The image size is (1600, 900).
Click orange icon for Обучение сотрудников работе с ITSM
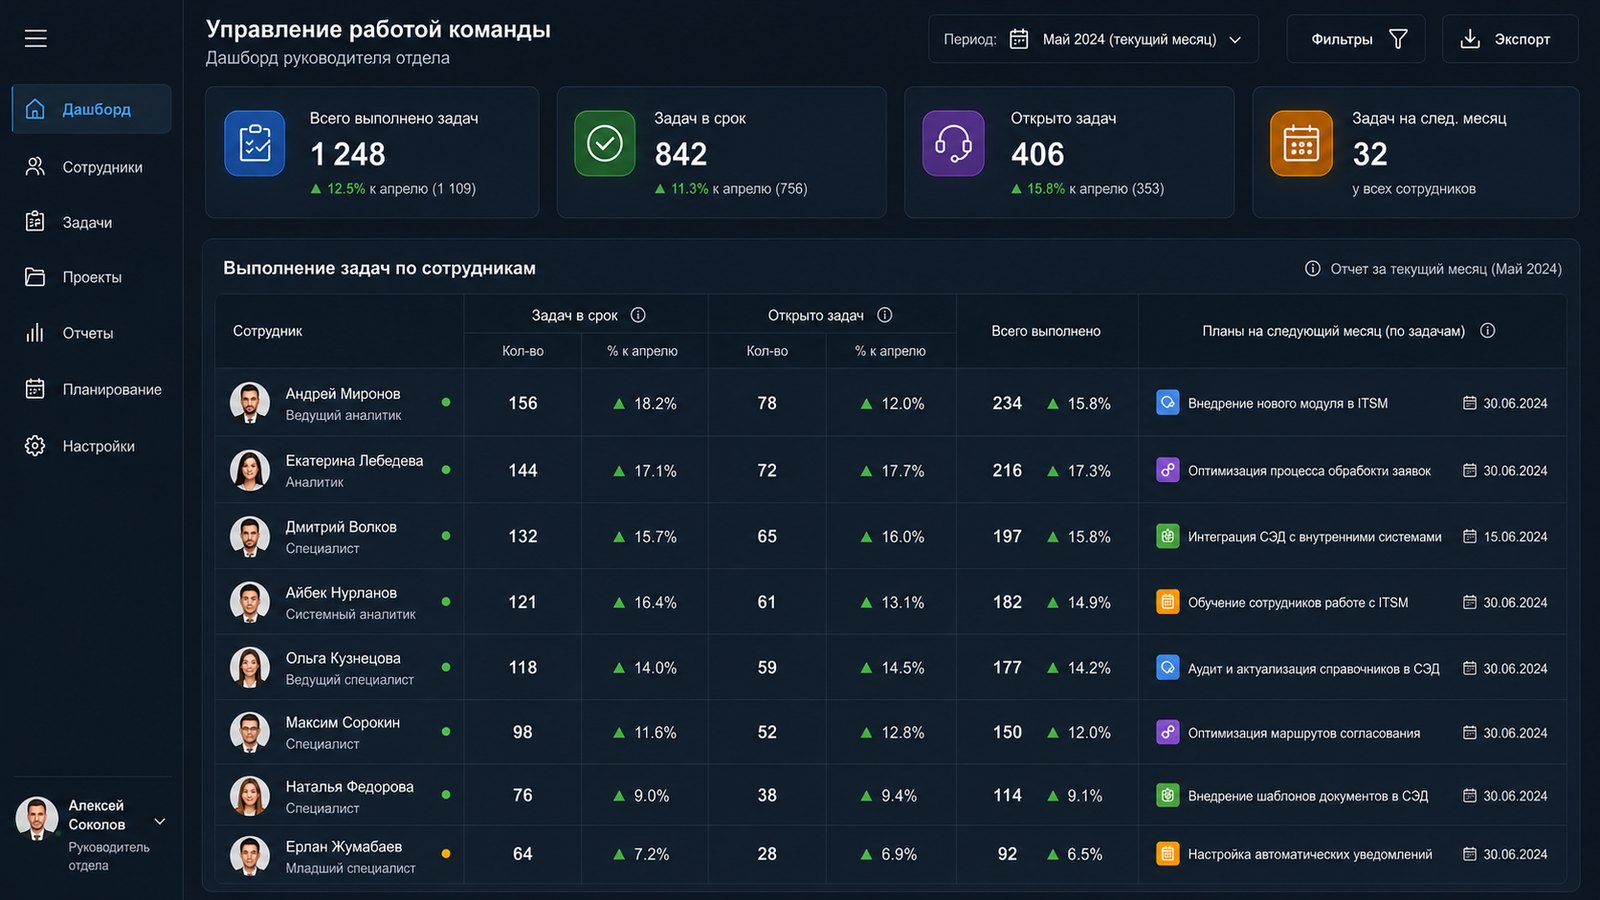(1168, 602)
